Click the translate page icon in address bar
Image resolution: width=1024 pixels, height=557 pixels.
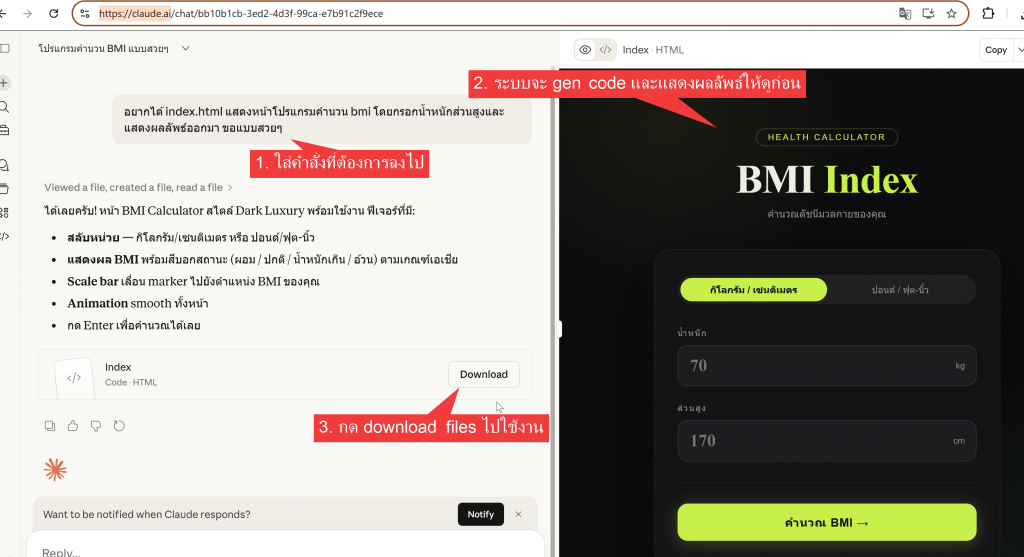pos(905,14)
